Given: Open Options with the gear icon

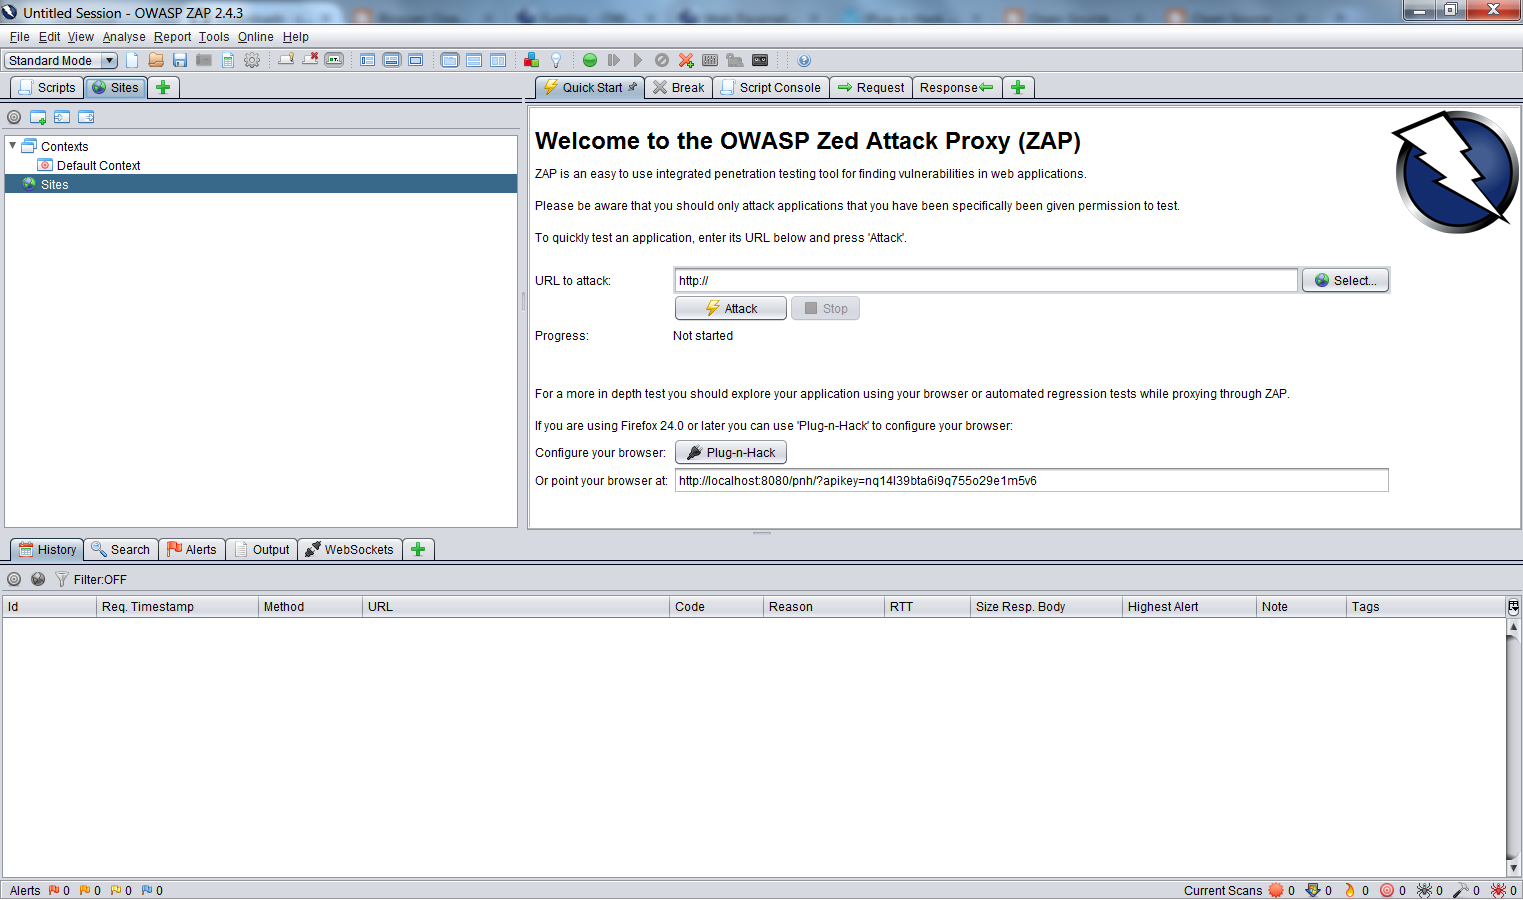Looking at the screenshot, I should (x=252, y=60).
